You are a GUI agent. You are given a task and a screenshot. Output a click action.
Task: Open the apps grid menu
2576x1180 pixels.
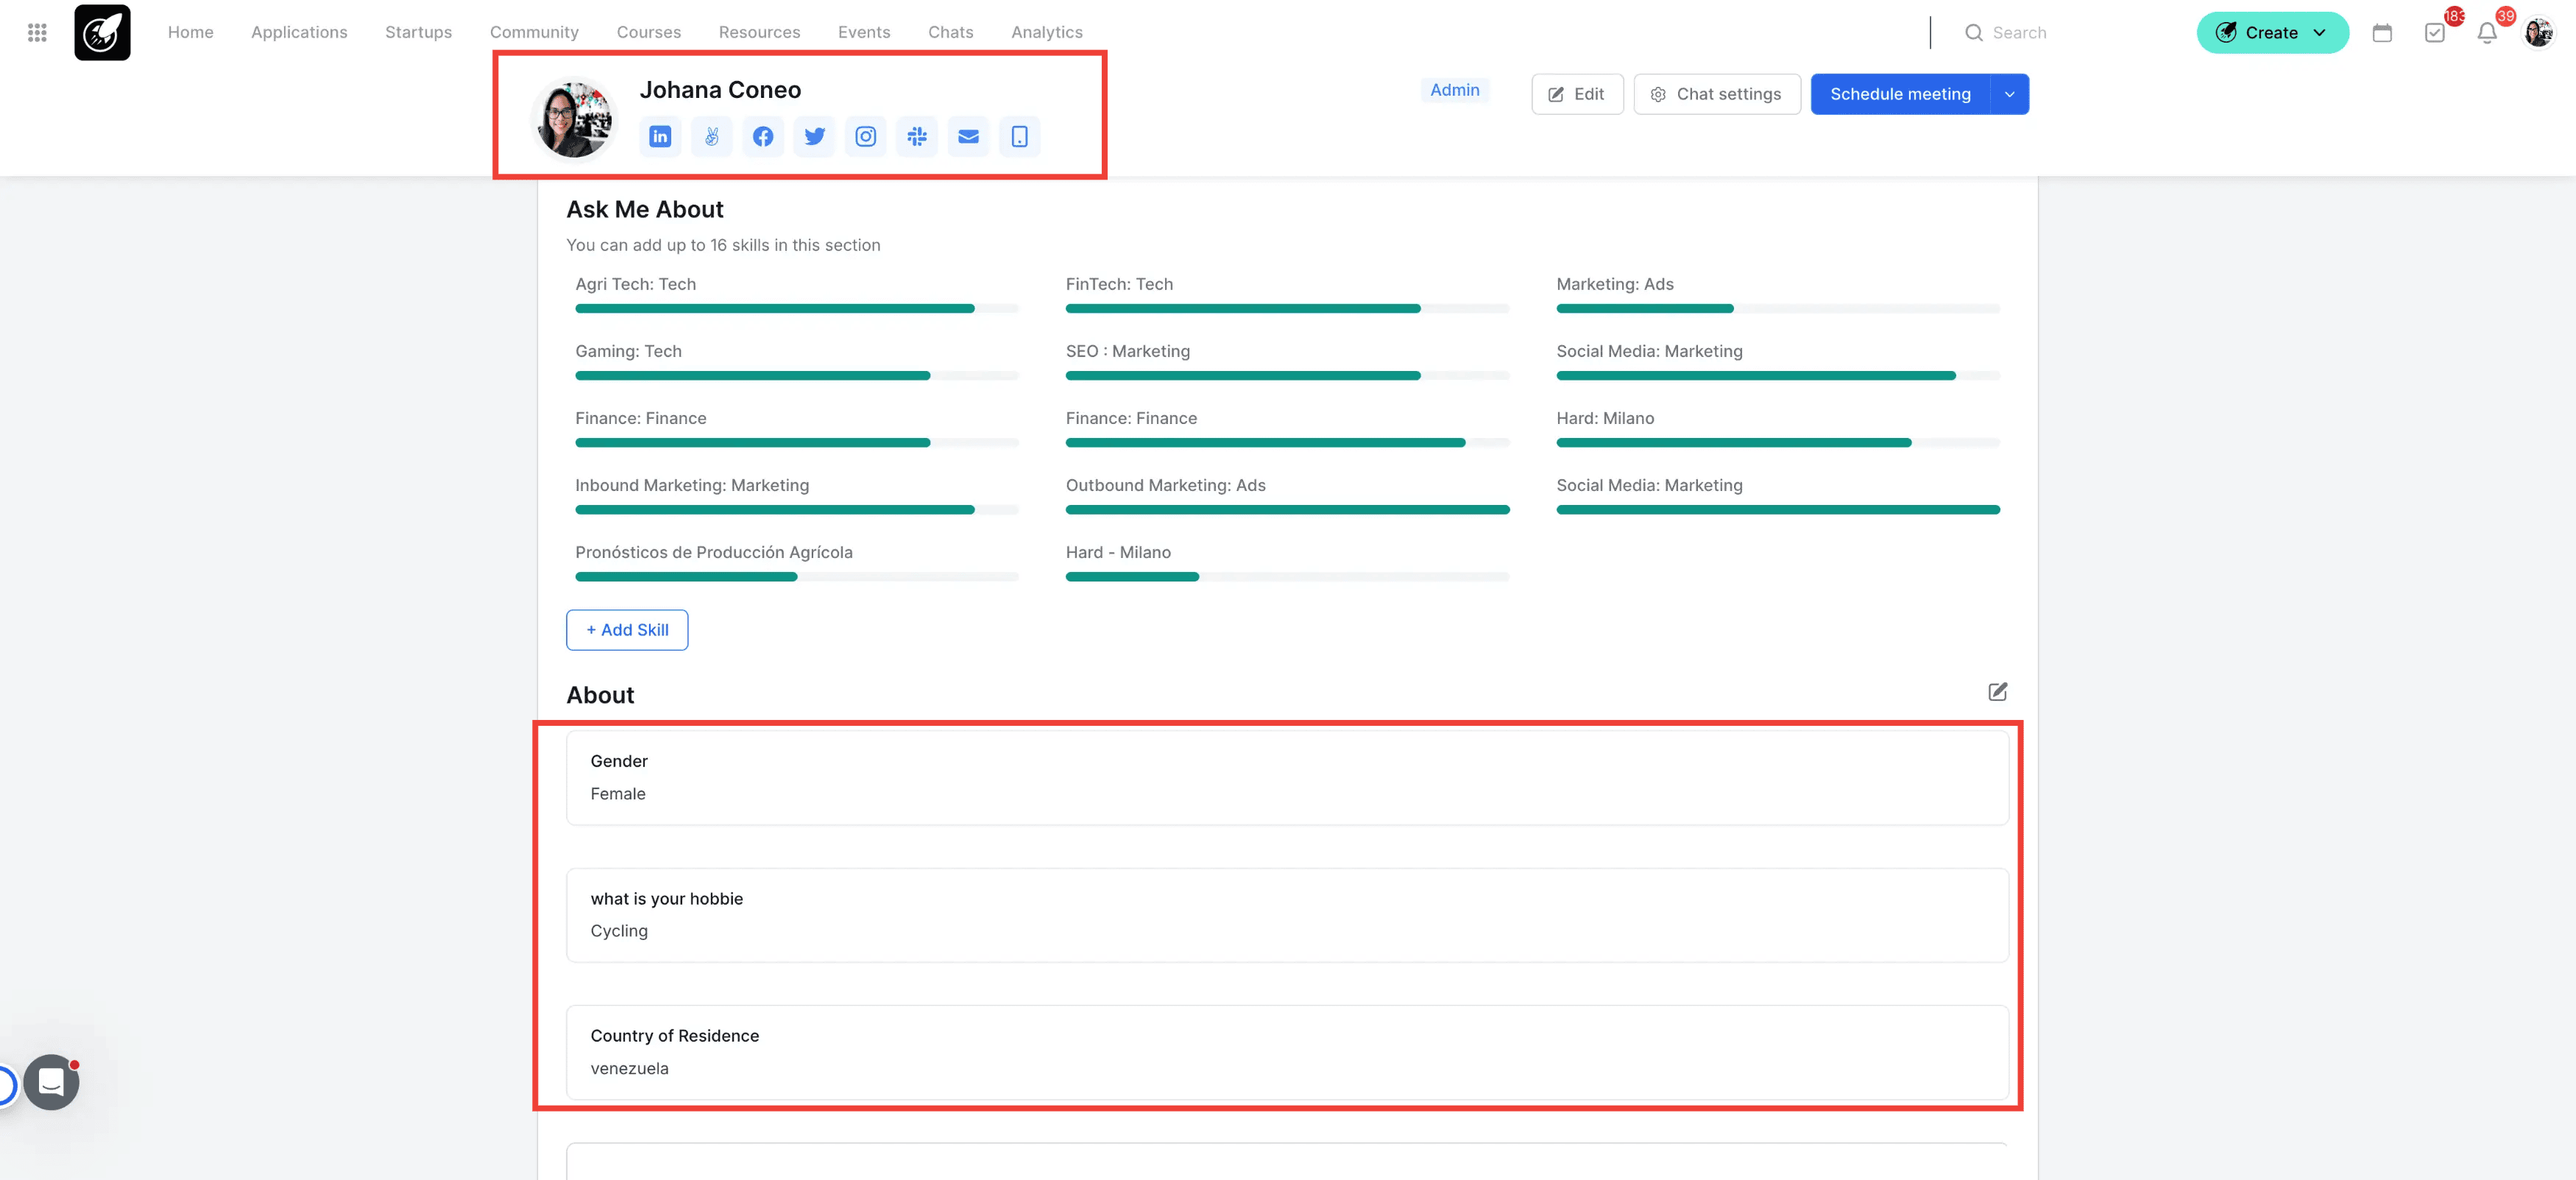click(x=37, y=33)
